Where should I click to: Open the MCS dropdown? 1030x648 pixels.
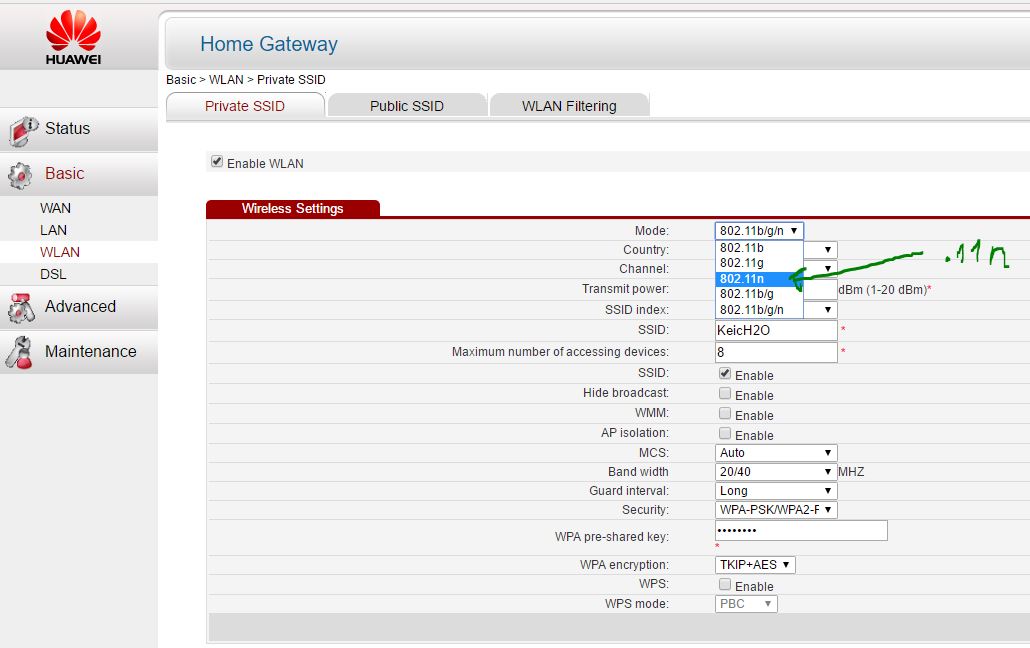[776, 453]
